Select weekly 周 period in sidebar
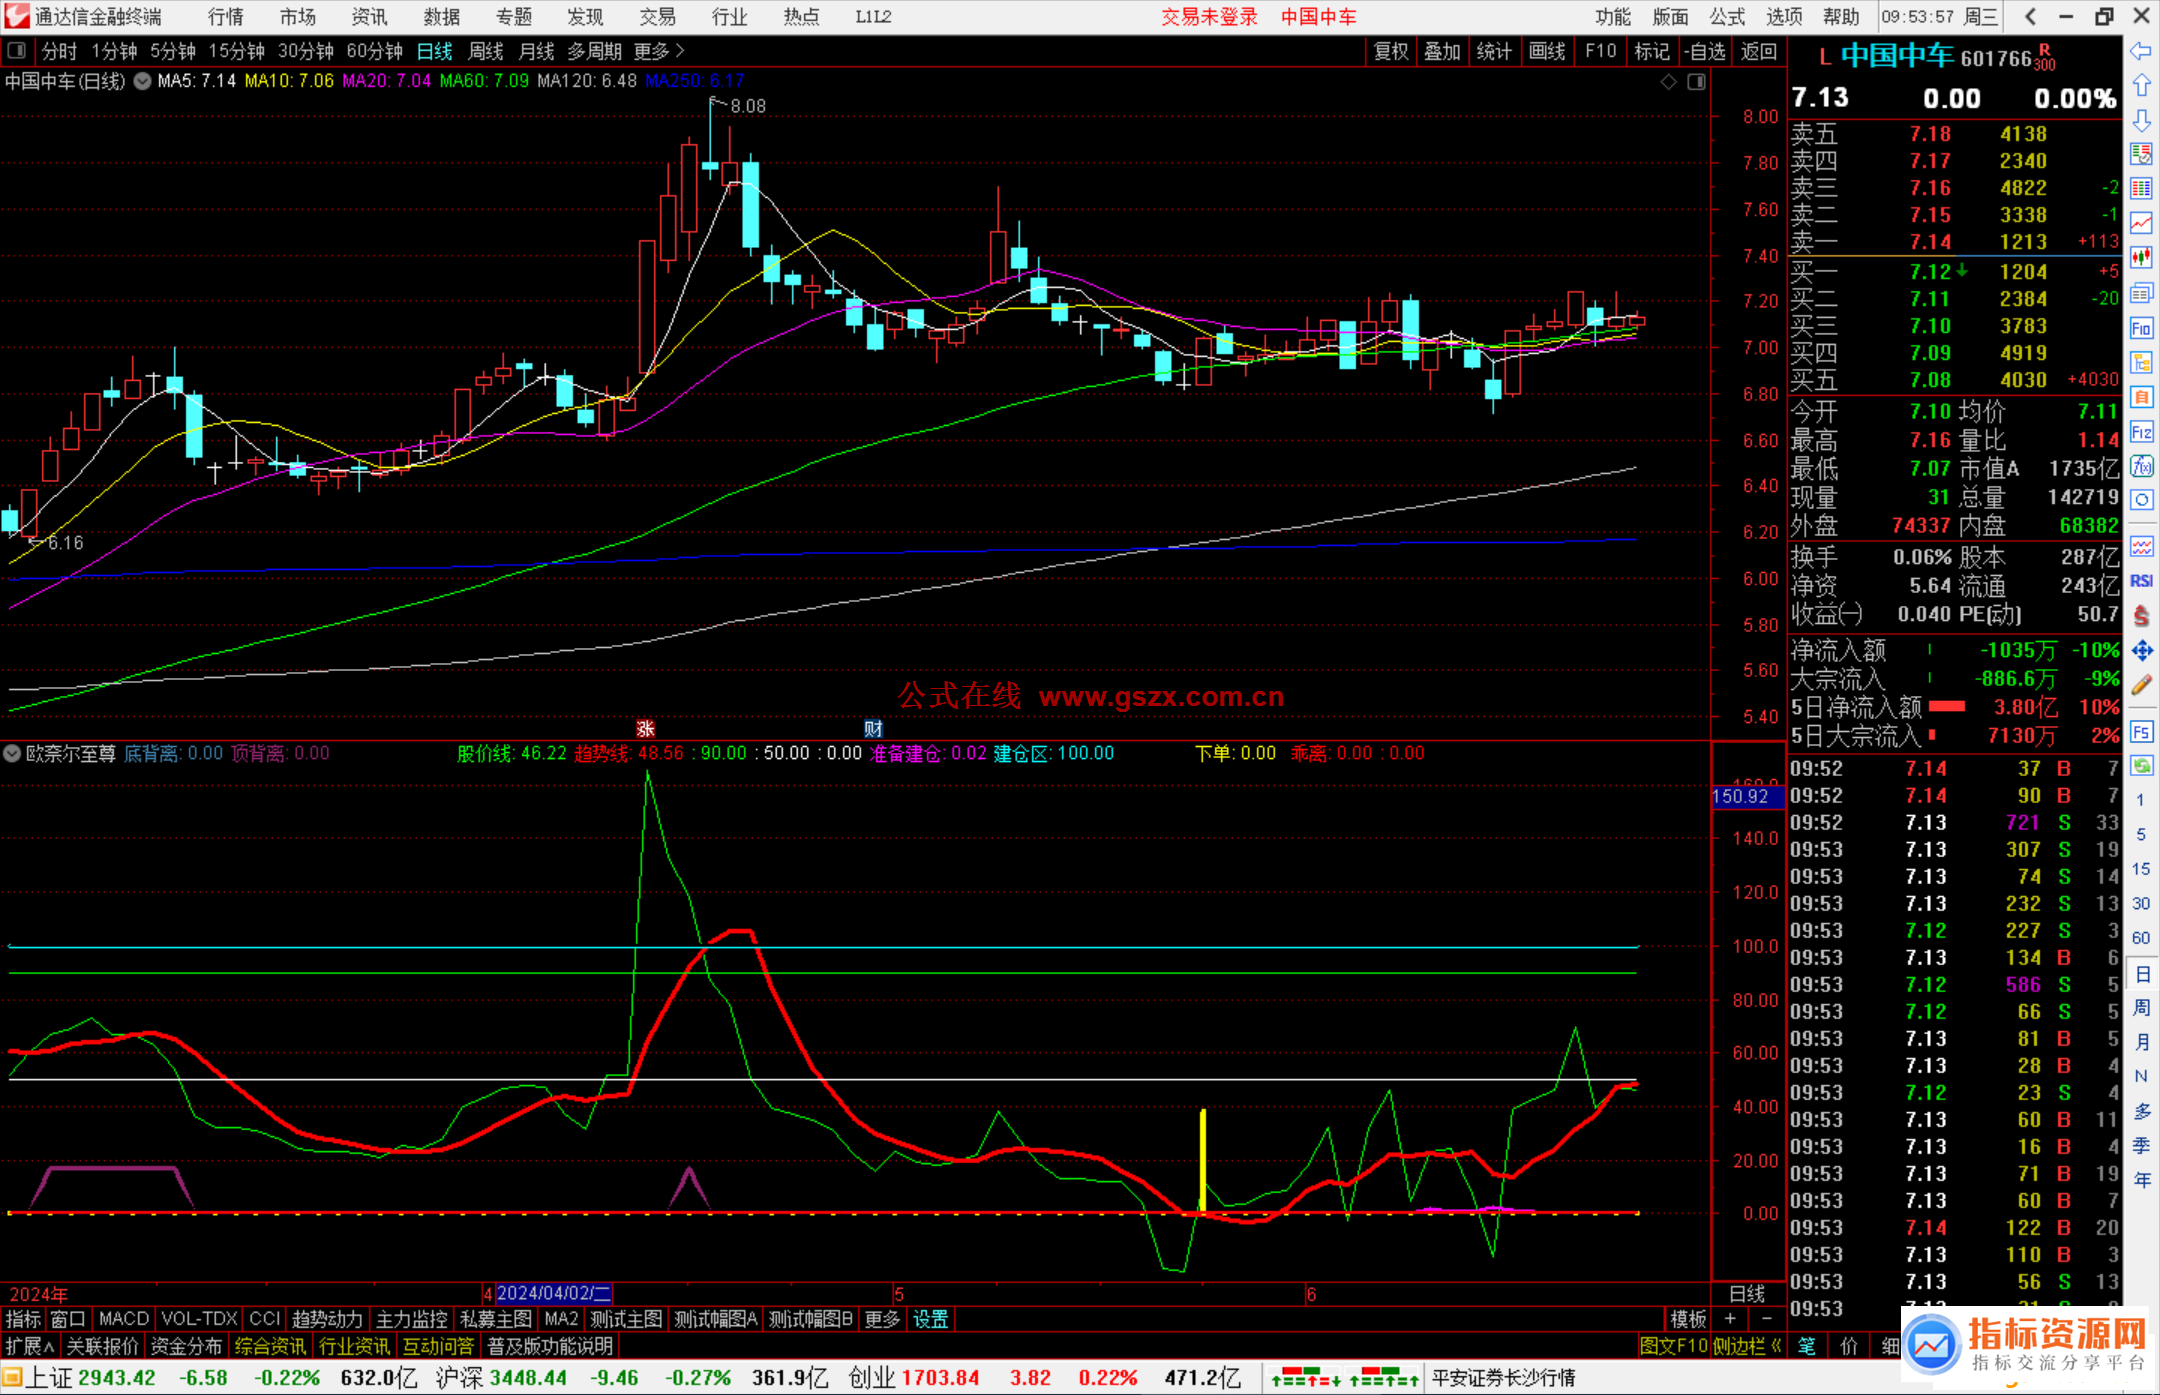2160x1395 pixels. click(x=2141, y=1007)
